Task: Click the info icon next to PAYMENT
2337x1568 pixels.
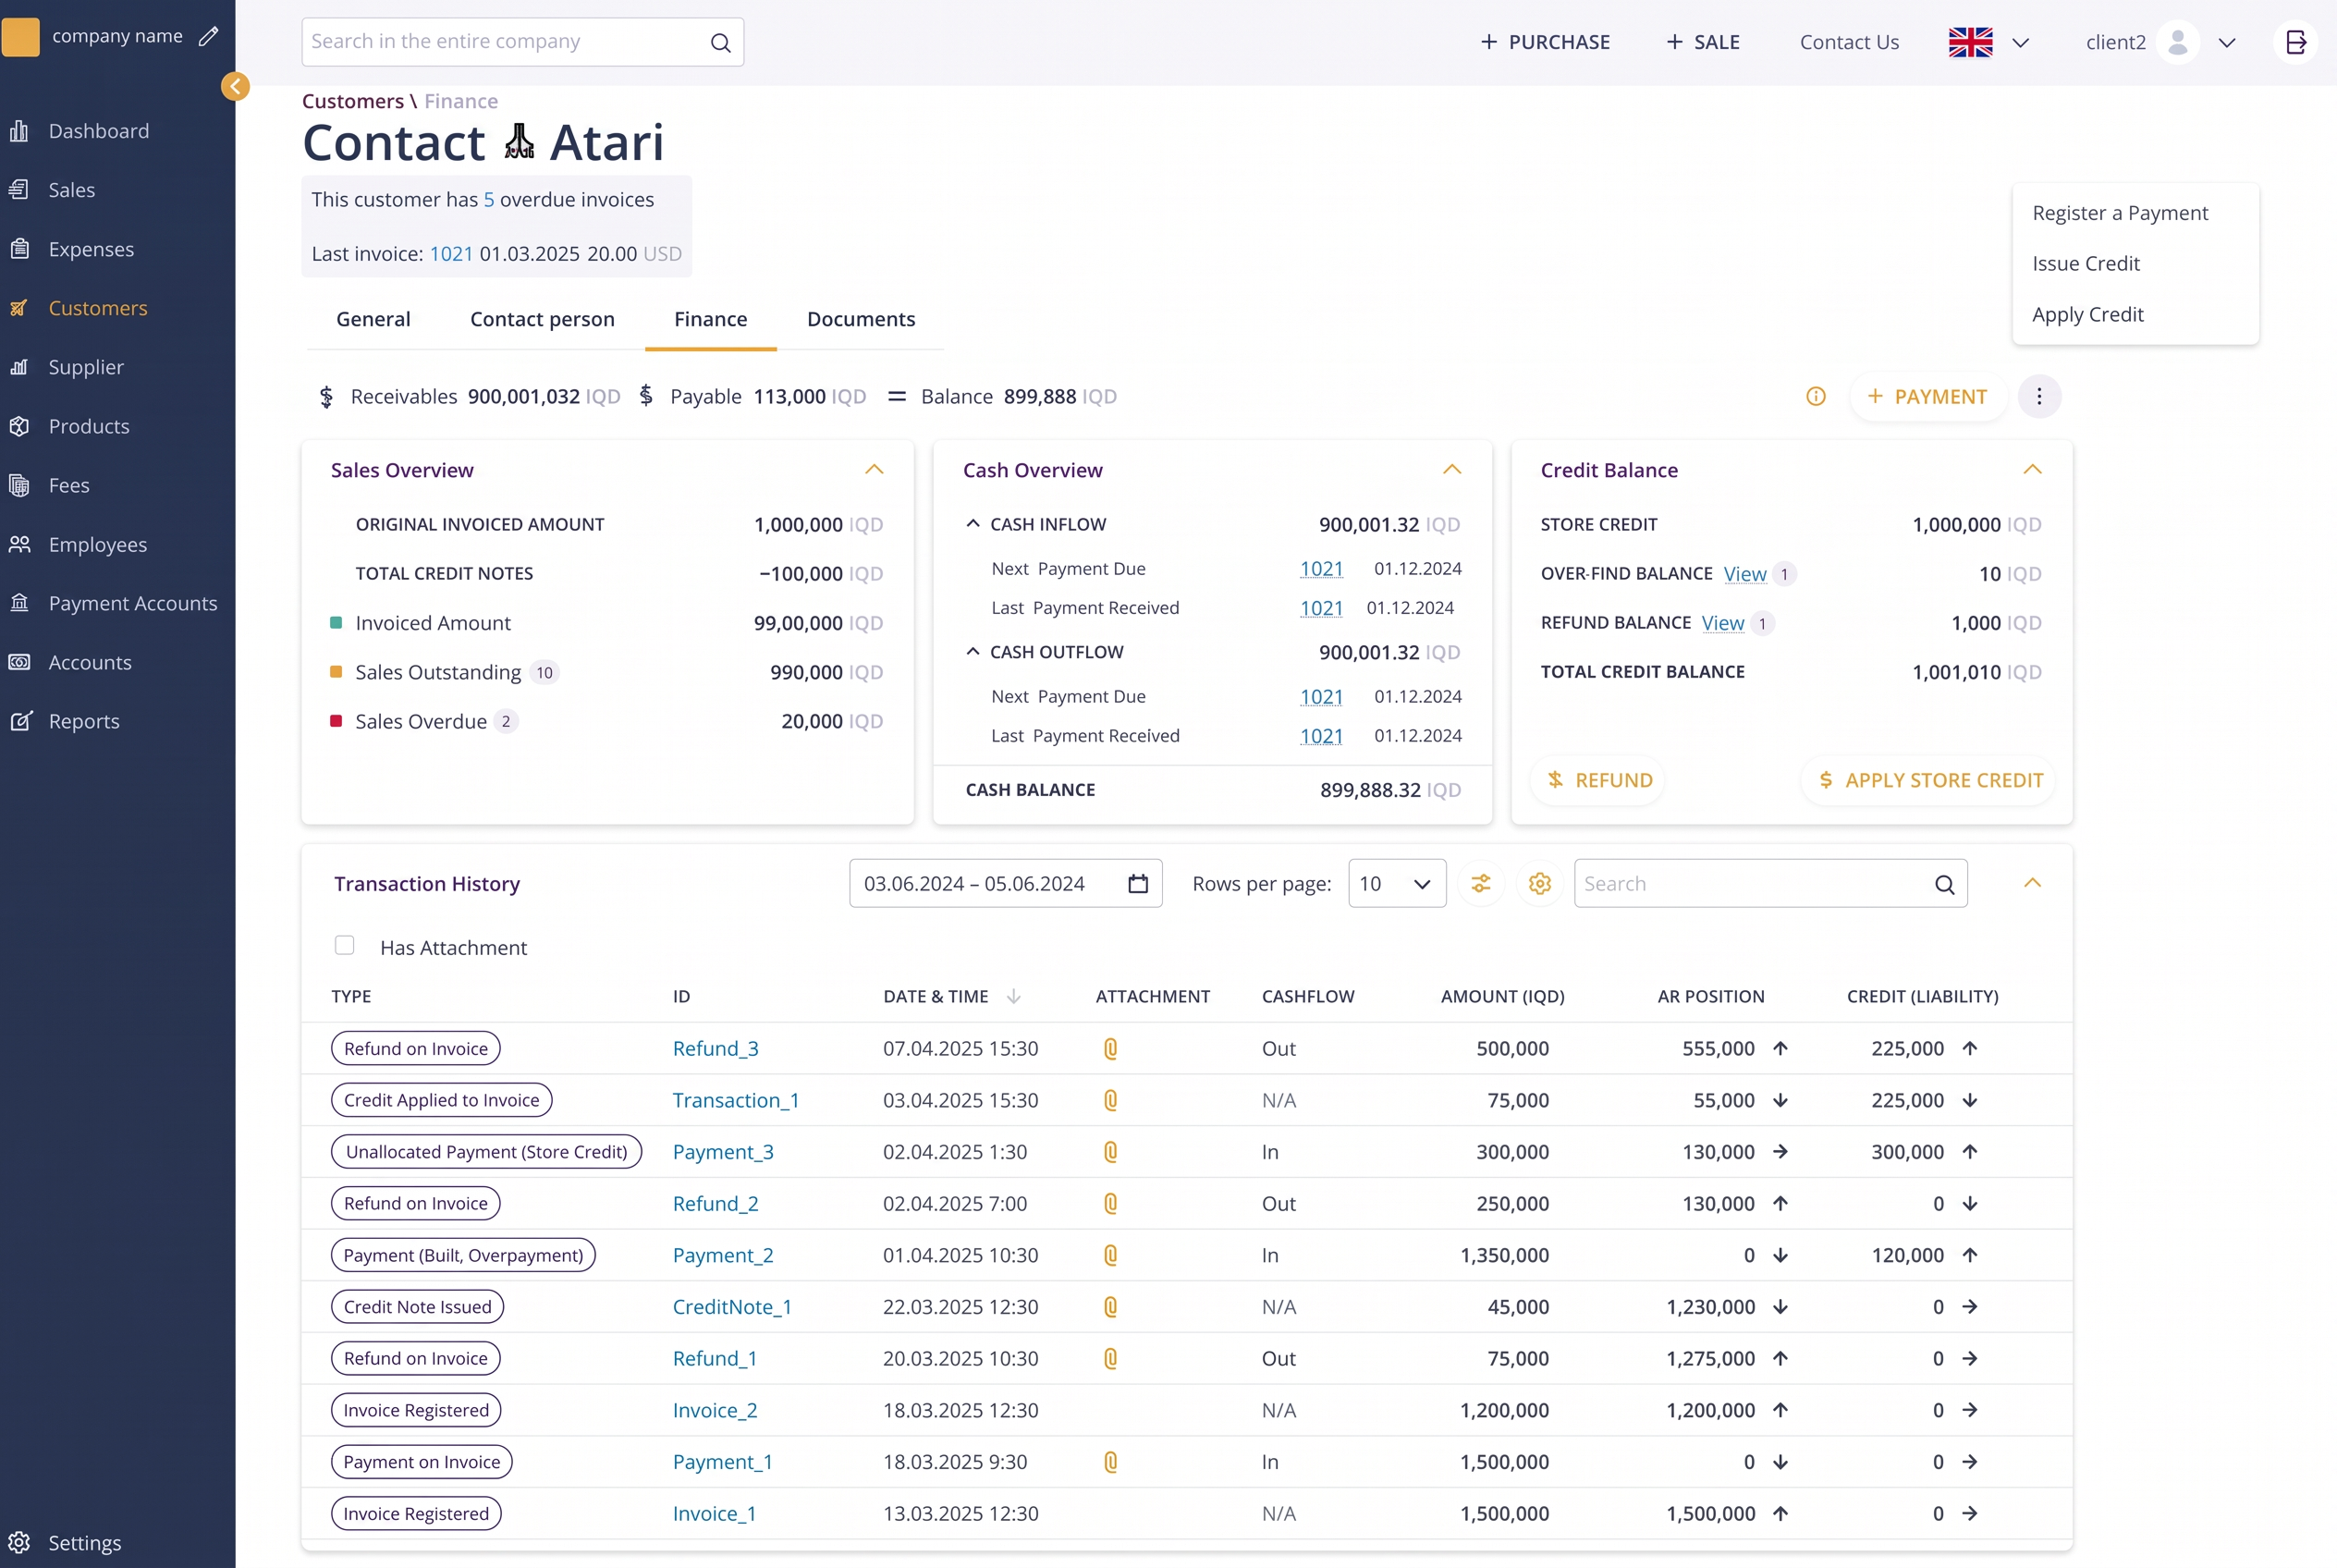Action: pos(1816,397)
